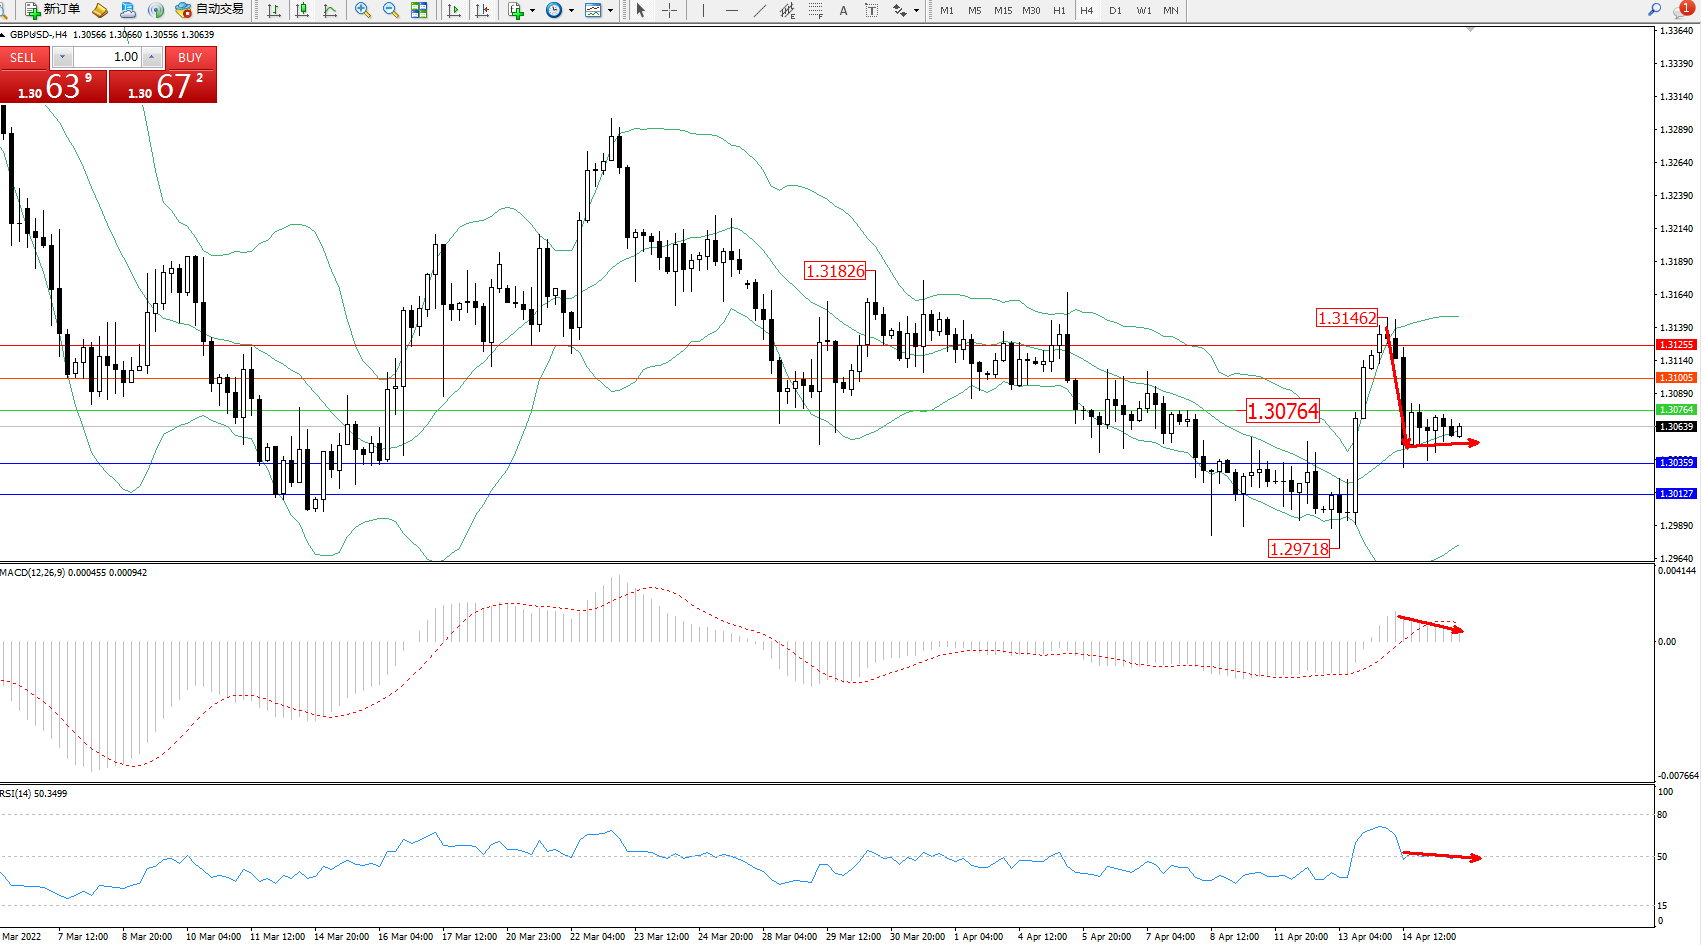Switch chart to bar chart display
The image size is (1701, 945).
274,10
